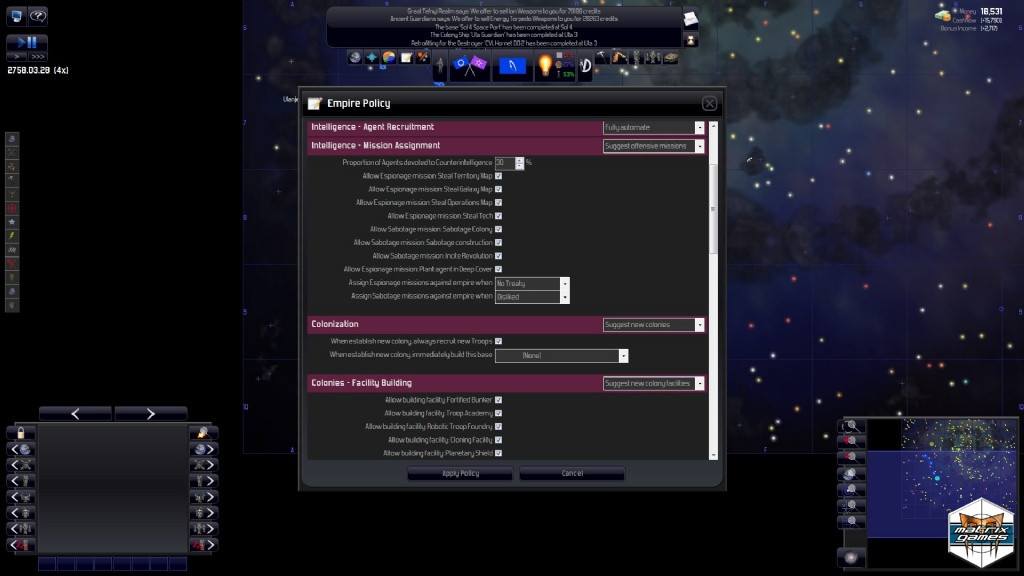Viewport: 1024px width, 576px height.
Task: Click the hourglass icon beside message log
Action: 690,40
